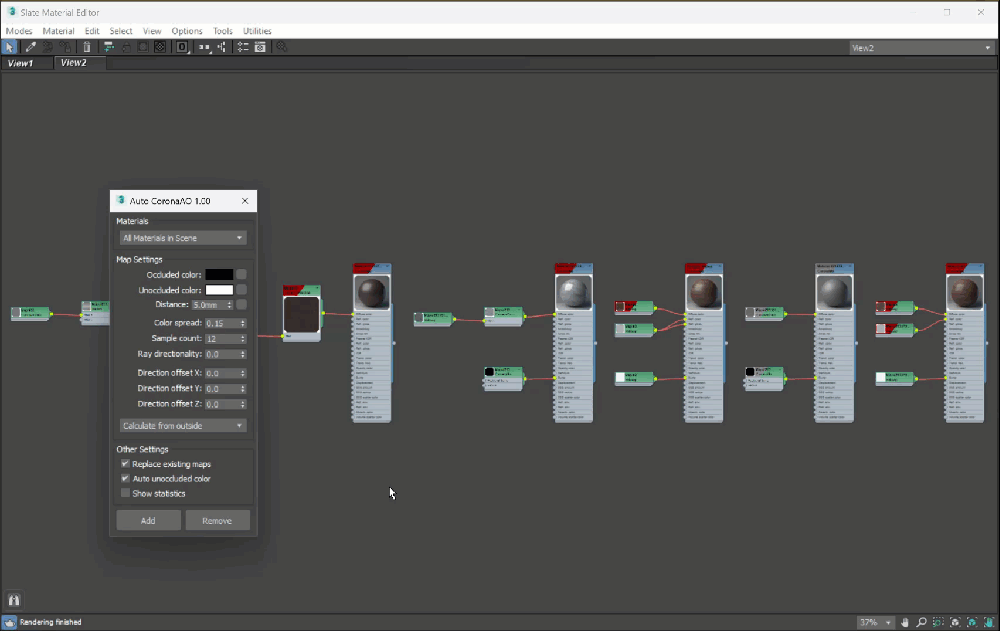Open the Utilities menu

257,31
